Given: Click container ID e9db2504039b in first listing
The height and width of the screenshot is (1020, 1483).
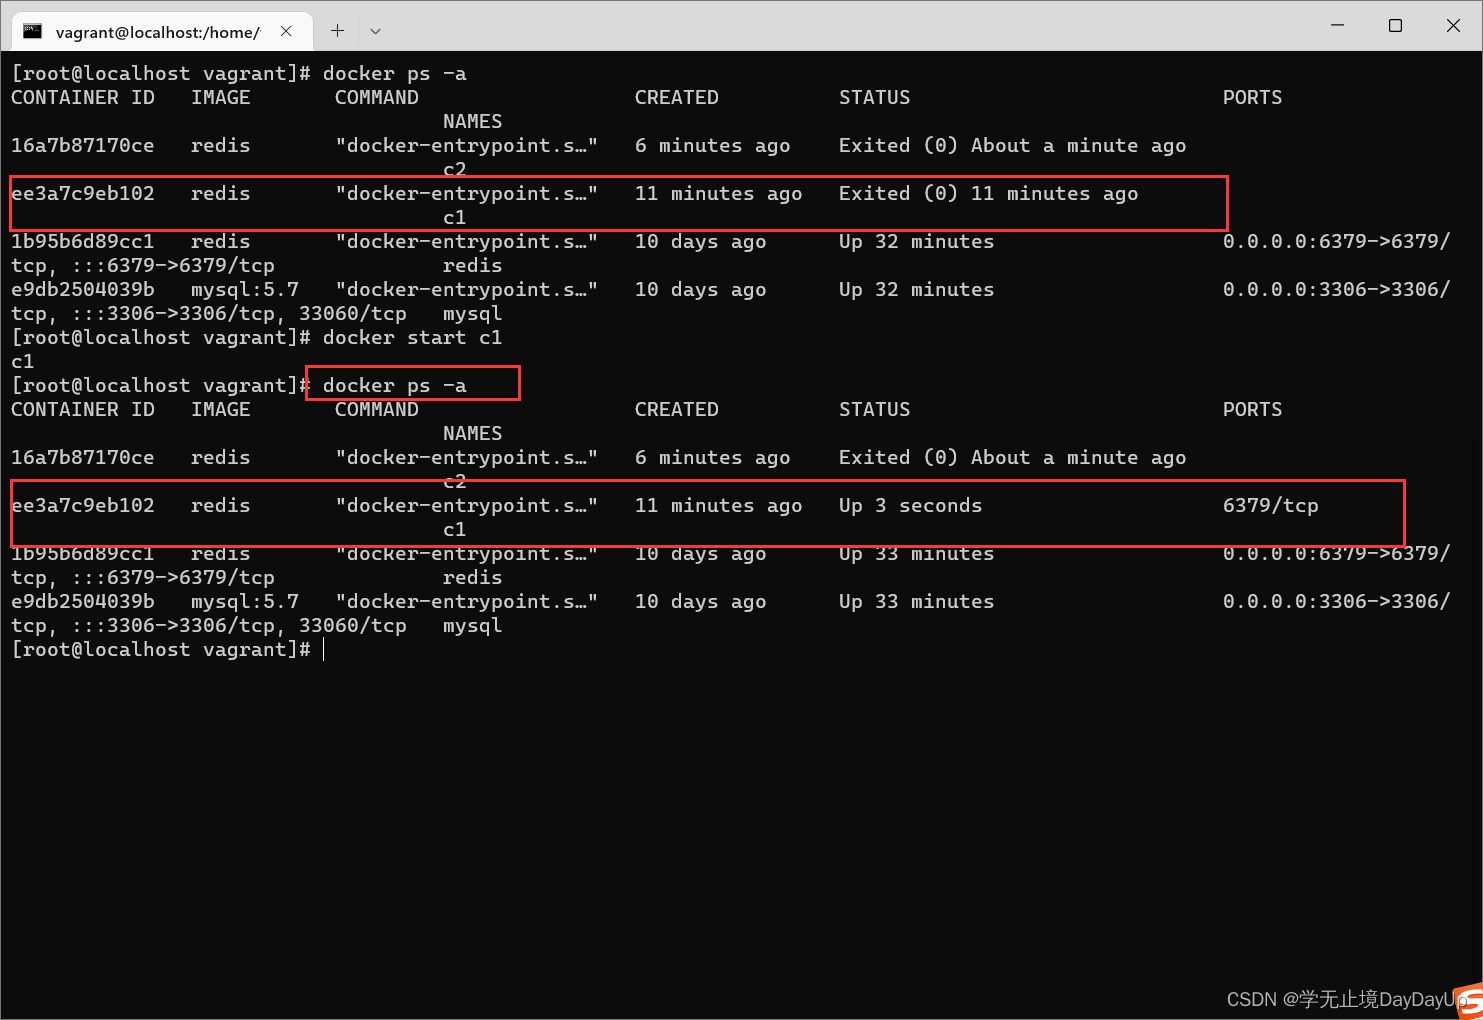Looking at the screenshot, I should tap(83, 290).
